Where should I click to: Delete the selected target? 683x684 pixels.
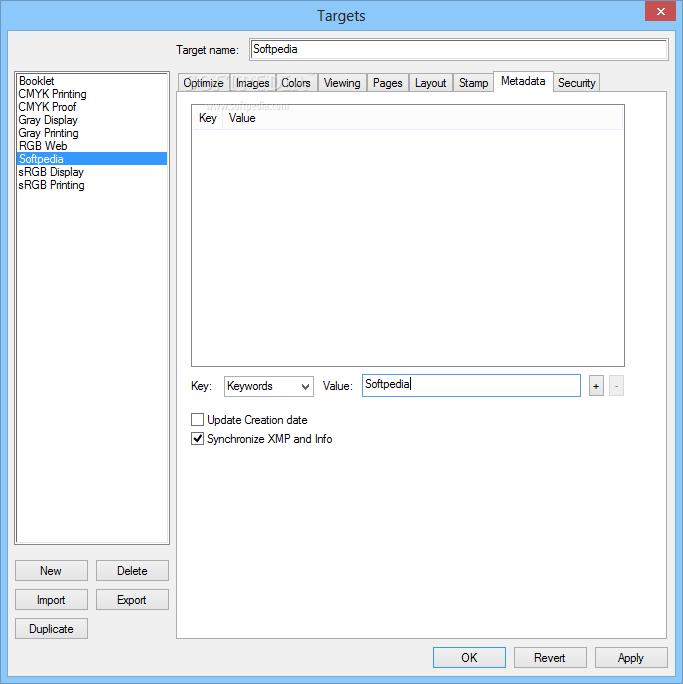(x=132, y=571)
